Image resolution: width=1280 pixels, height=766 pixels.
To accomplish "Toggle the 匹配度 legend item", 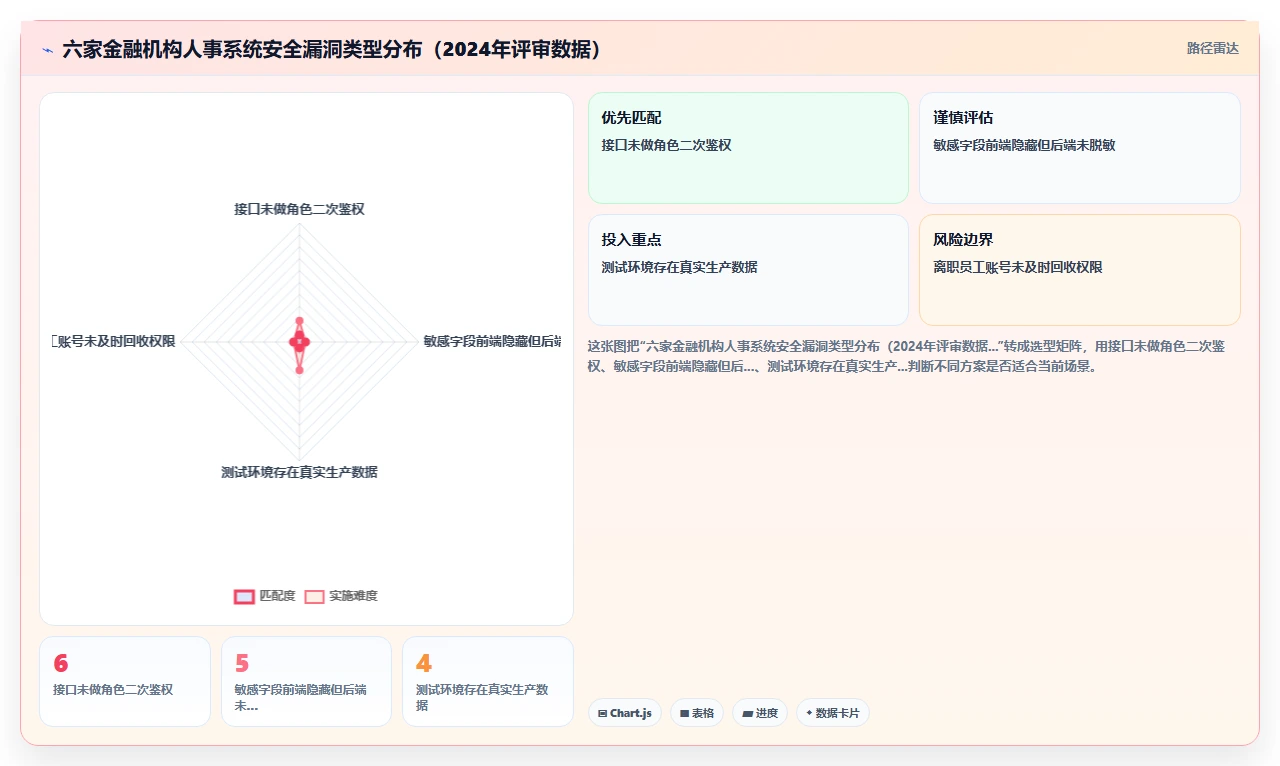I will [265, 596].
